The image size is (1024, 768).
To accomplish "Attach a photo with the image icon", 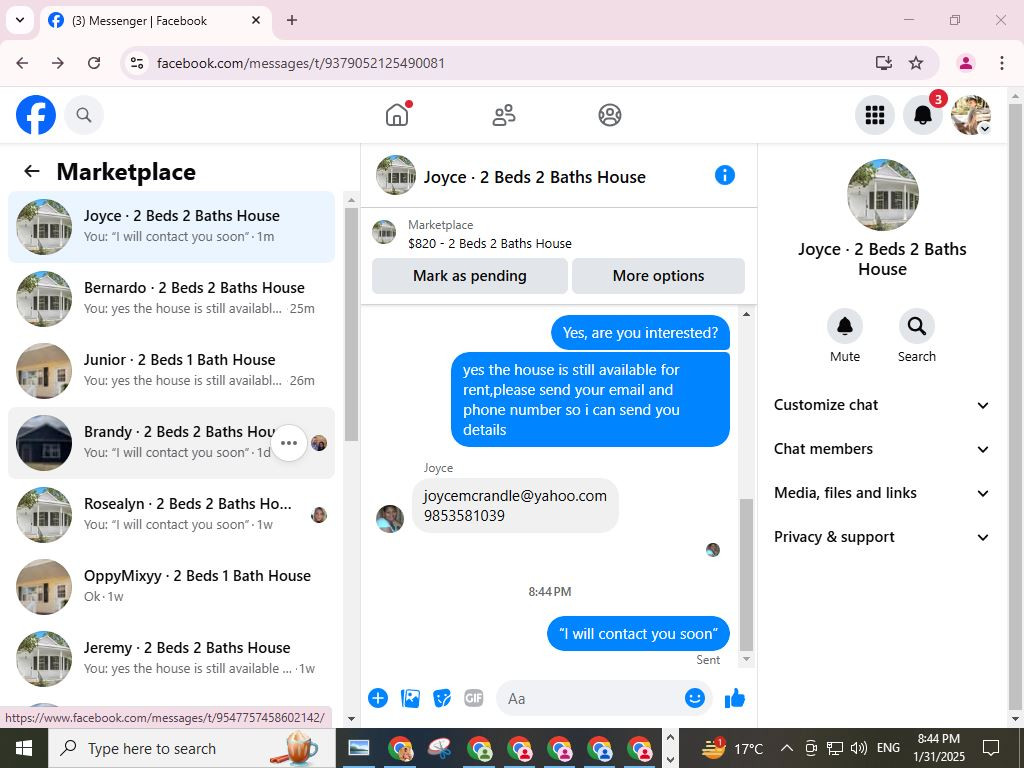I will point(410,698).
